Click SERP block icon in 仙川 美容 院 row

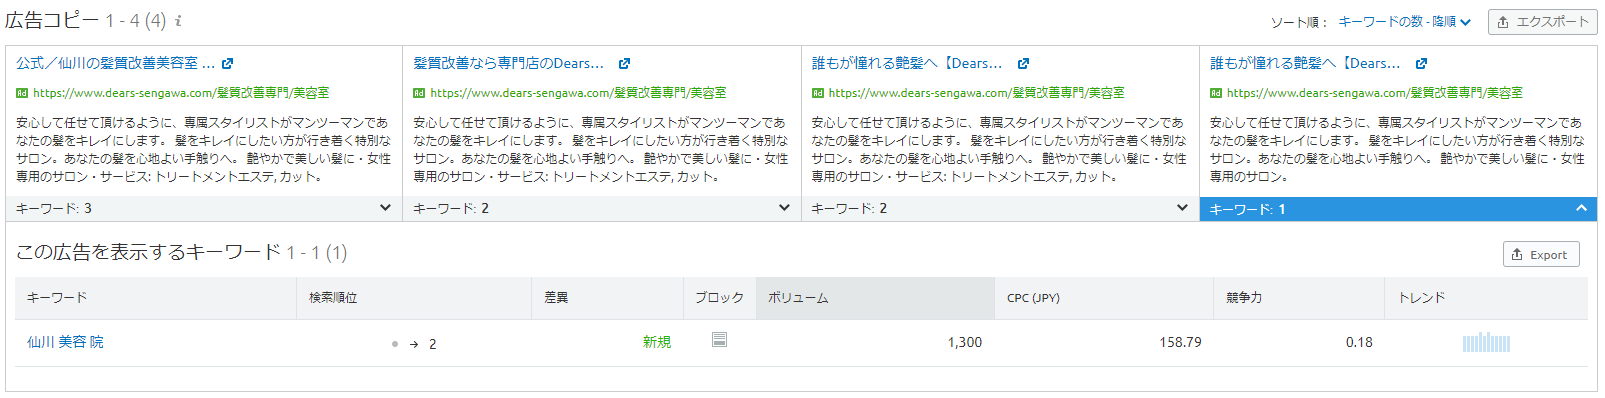click(x=719, y=340)
